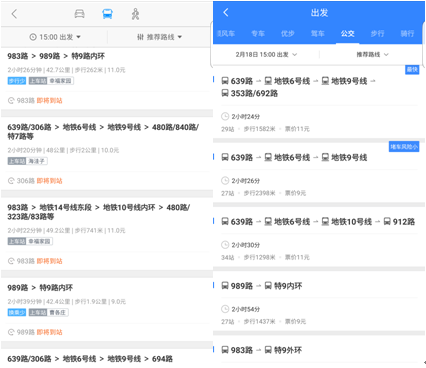Viewport: 426px width, 368px height.
Task: Click the 2小时26分 duration clock icon
Action: click(225, 180)
